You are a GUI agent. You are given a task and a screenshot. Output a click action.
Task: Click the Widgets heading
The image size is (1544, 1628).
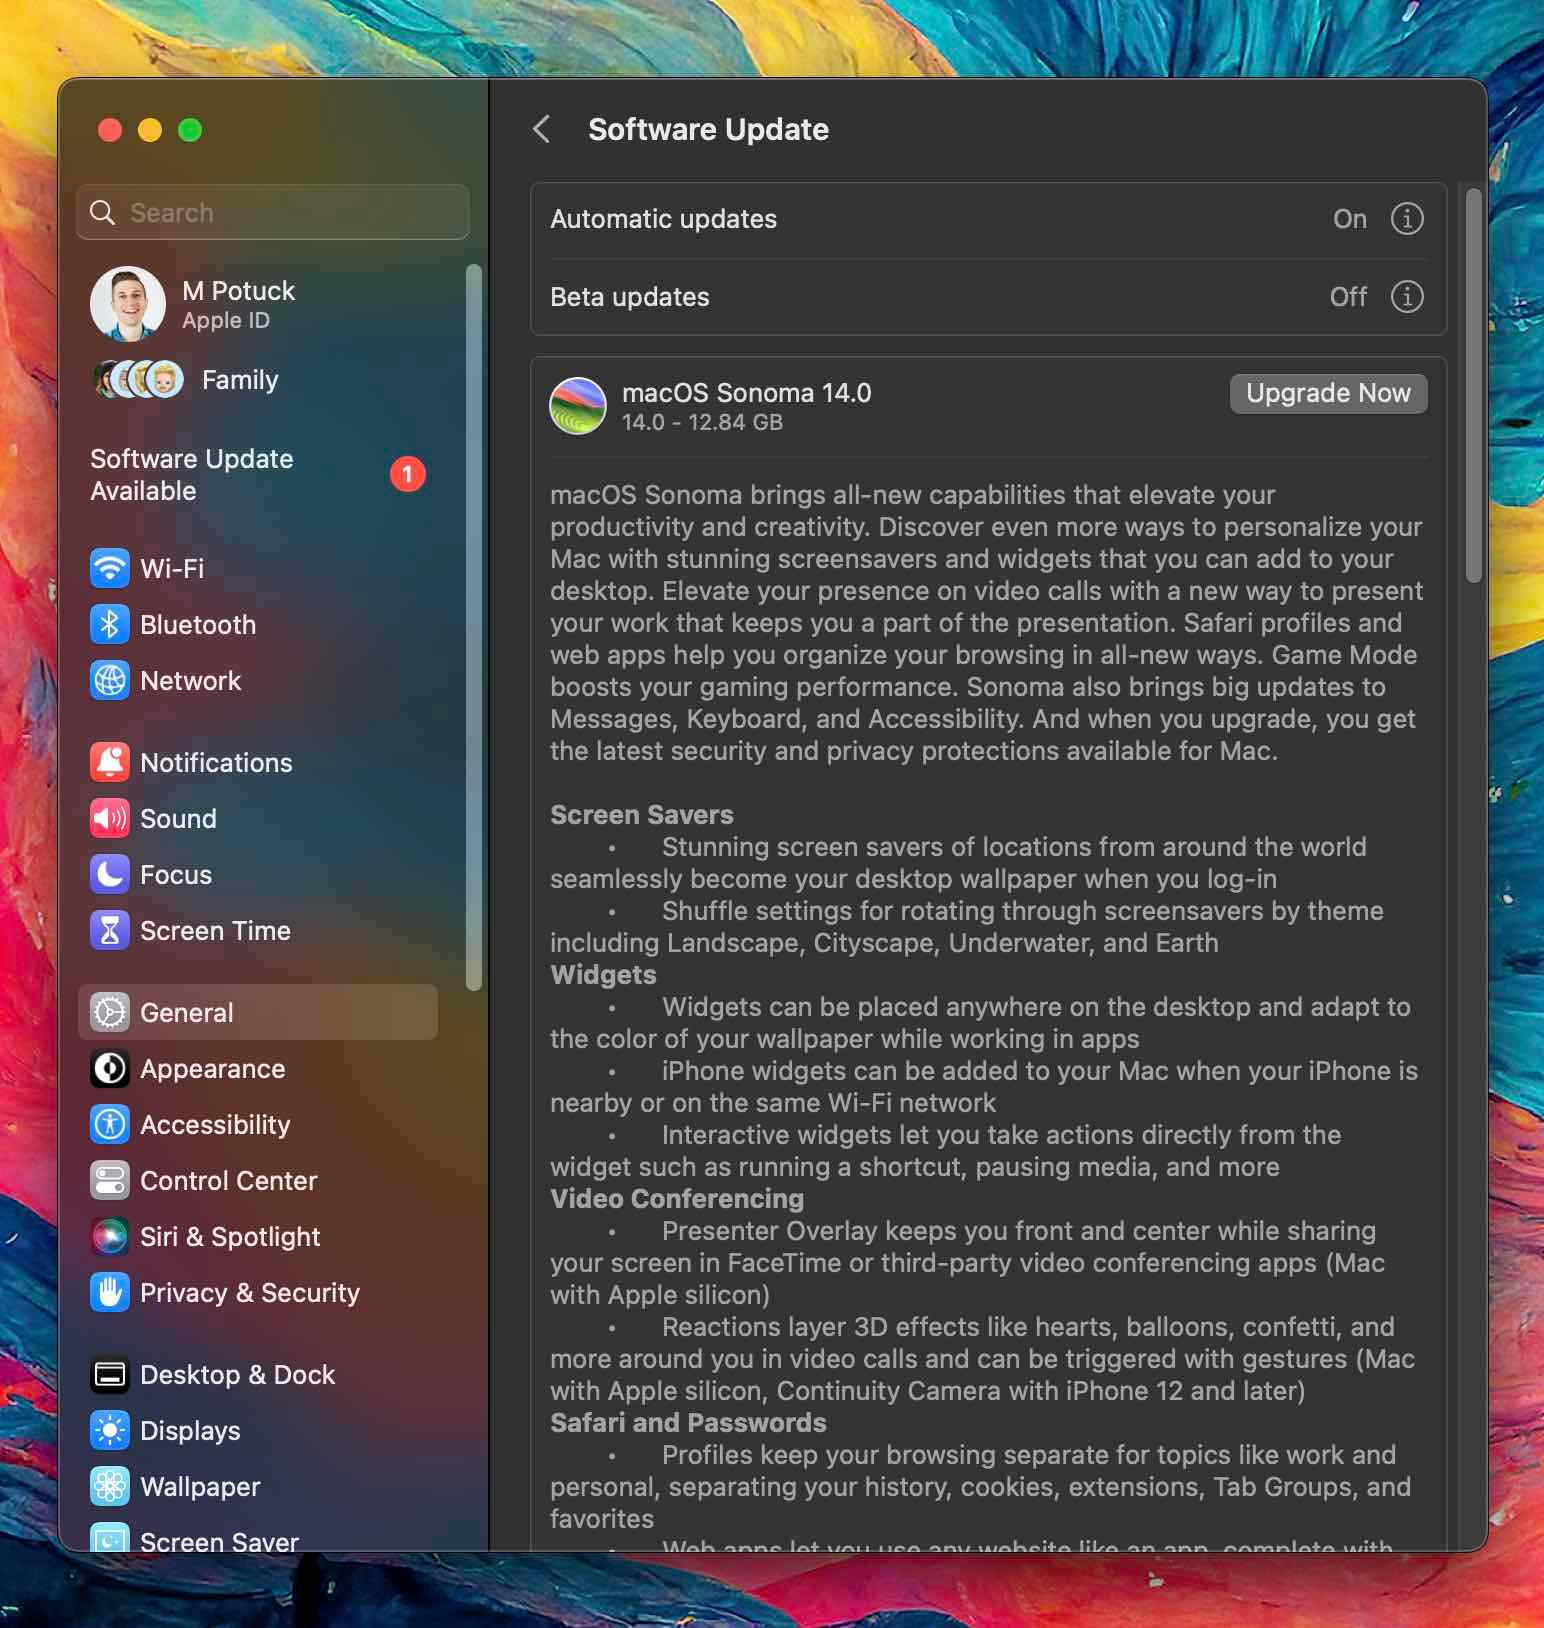coord(603,974)
